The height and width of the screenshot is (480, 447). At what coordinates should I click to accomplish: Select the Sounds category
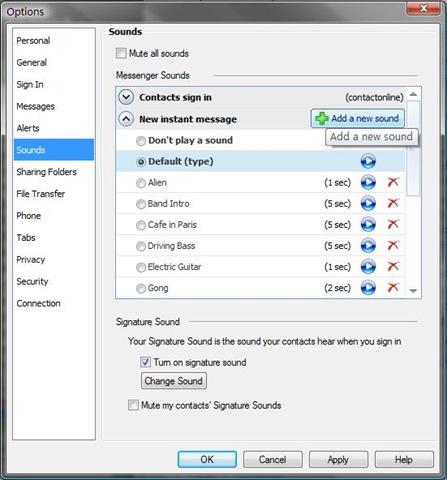[x=54, y=150]
